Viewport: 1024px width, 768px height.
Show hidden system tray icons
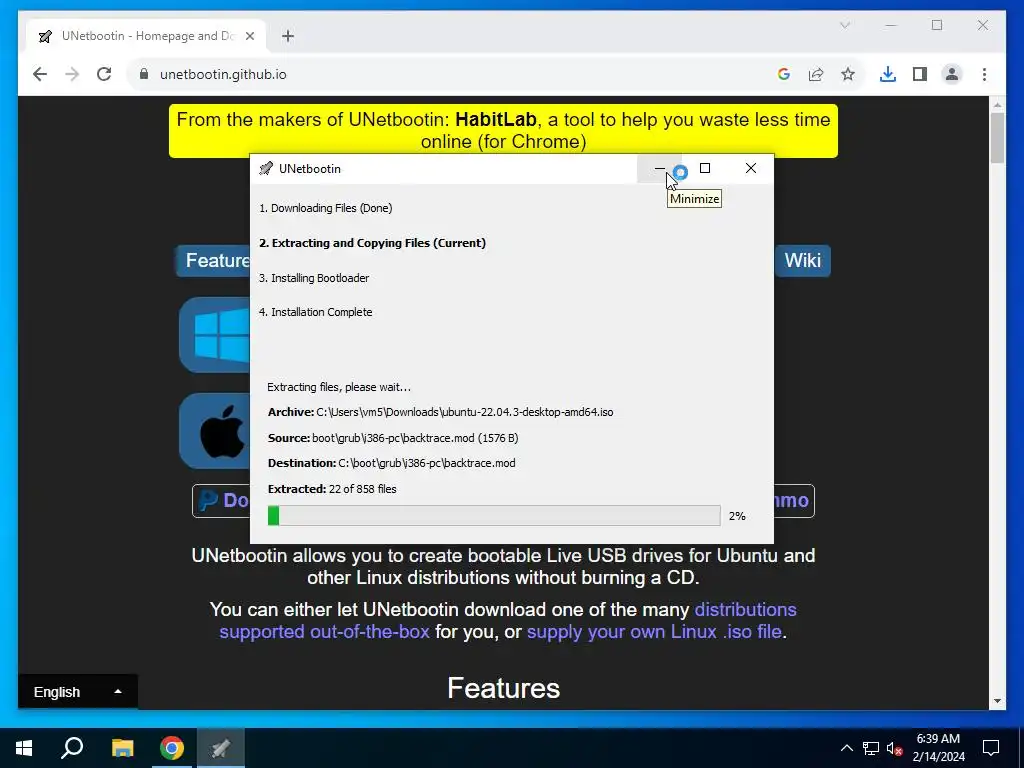click(846, 748)
